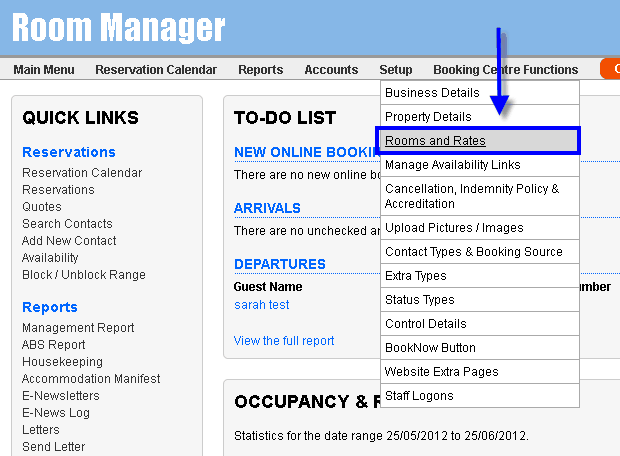Select Website Extra Pages

click(480, 372)
